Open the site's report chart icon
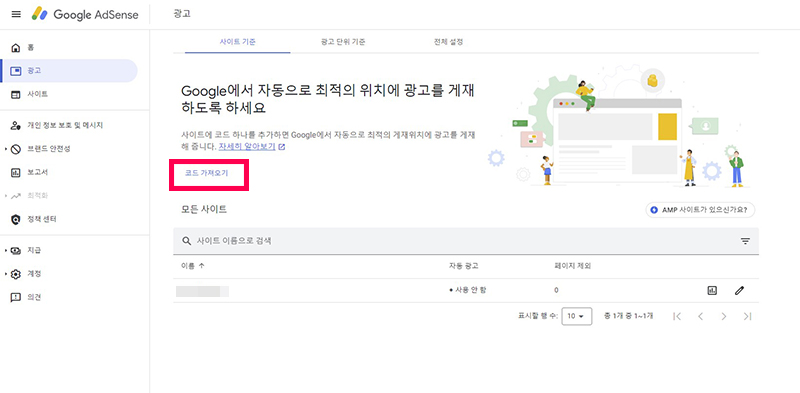Image resolution: width=800 pixels, height=393 pixels. 712,290
